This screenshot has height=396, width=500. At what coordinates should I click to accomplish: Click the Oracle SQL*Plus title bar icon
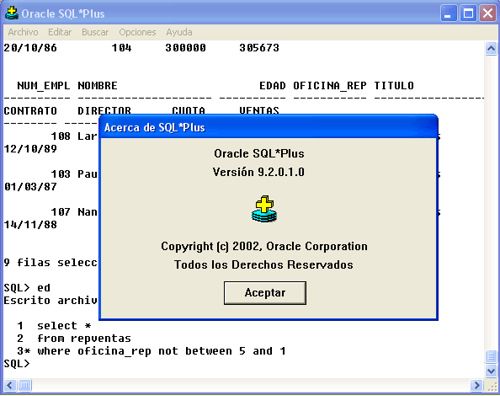coord(11,13)
